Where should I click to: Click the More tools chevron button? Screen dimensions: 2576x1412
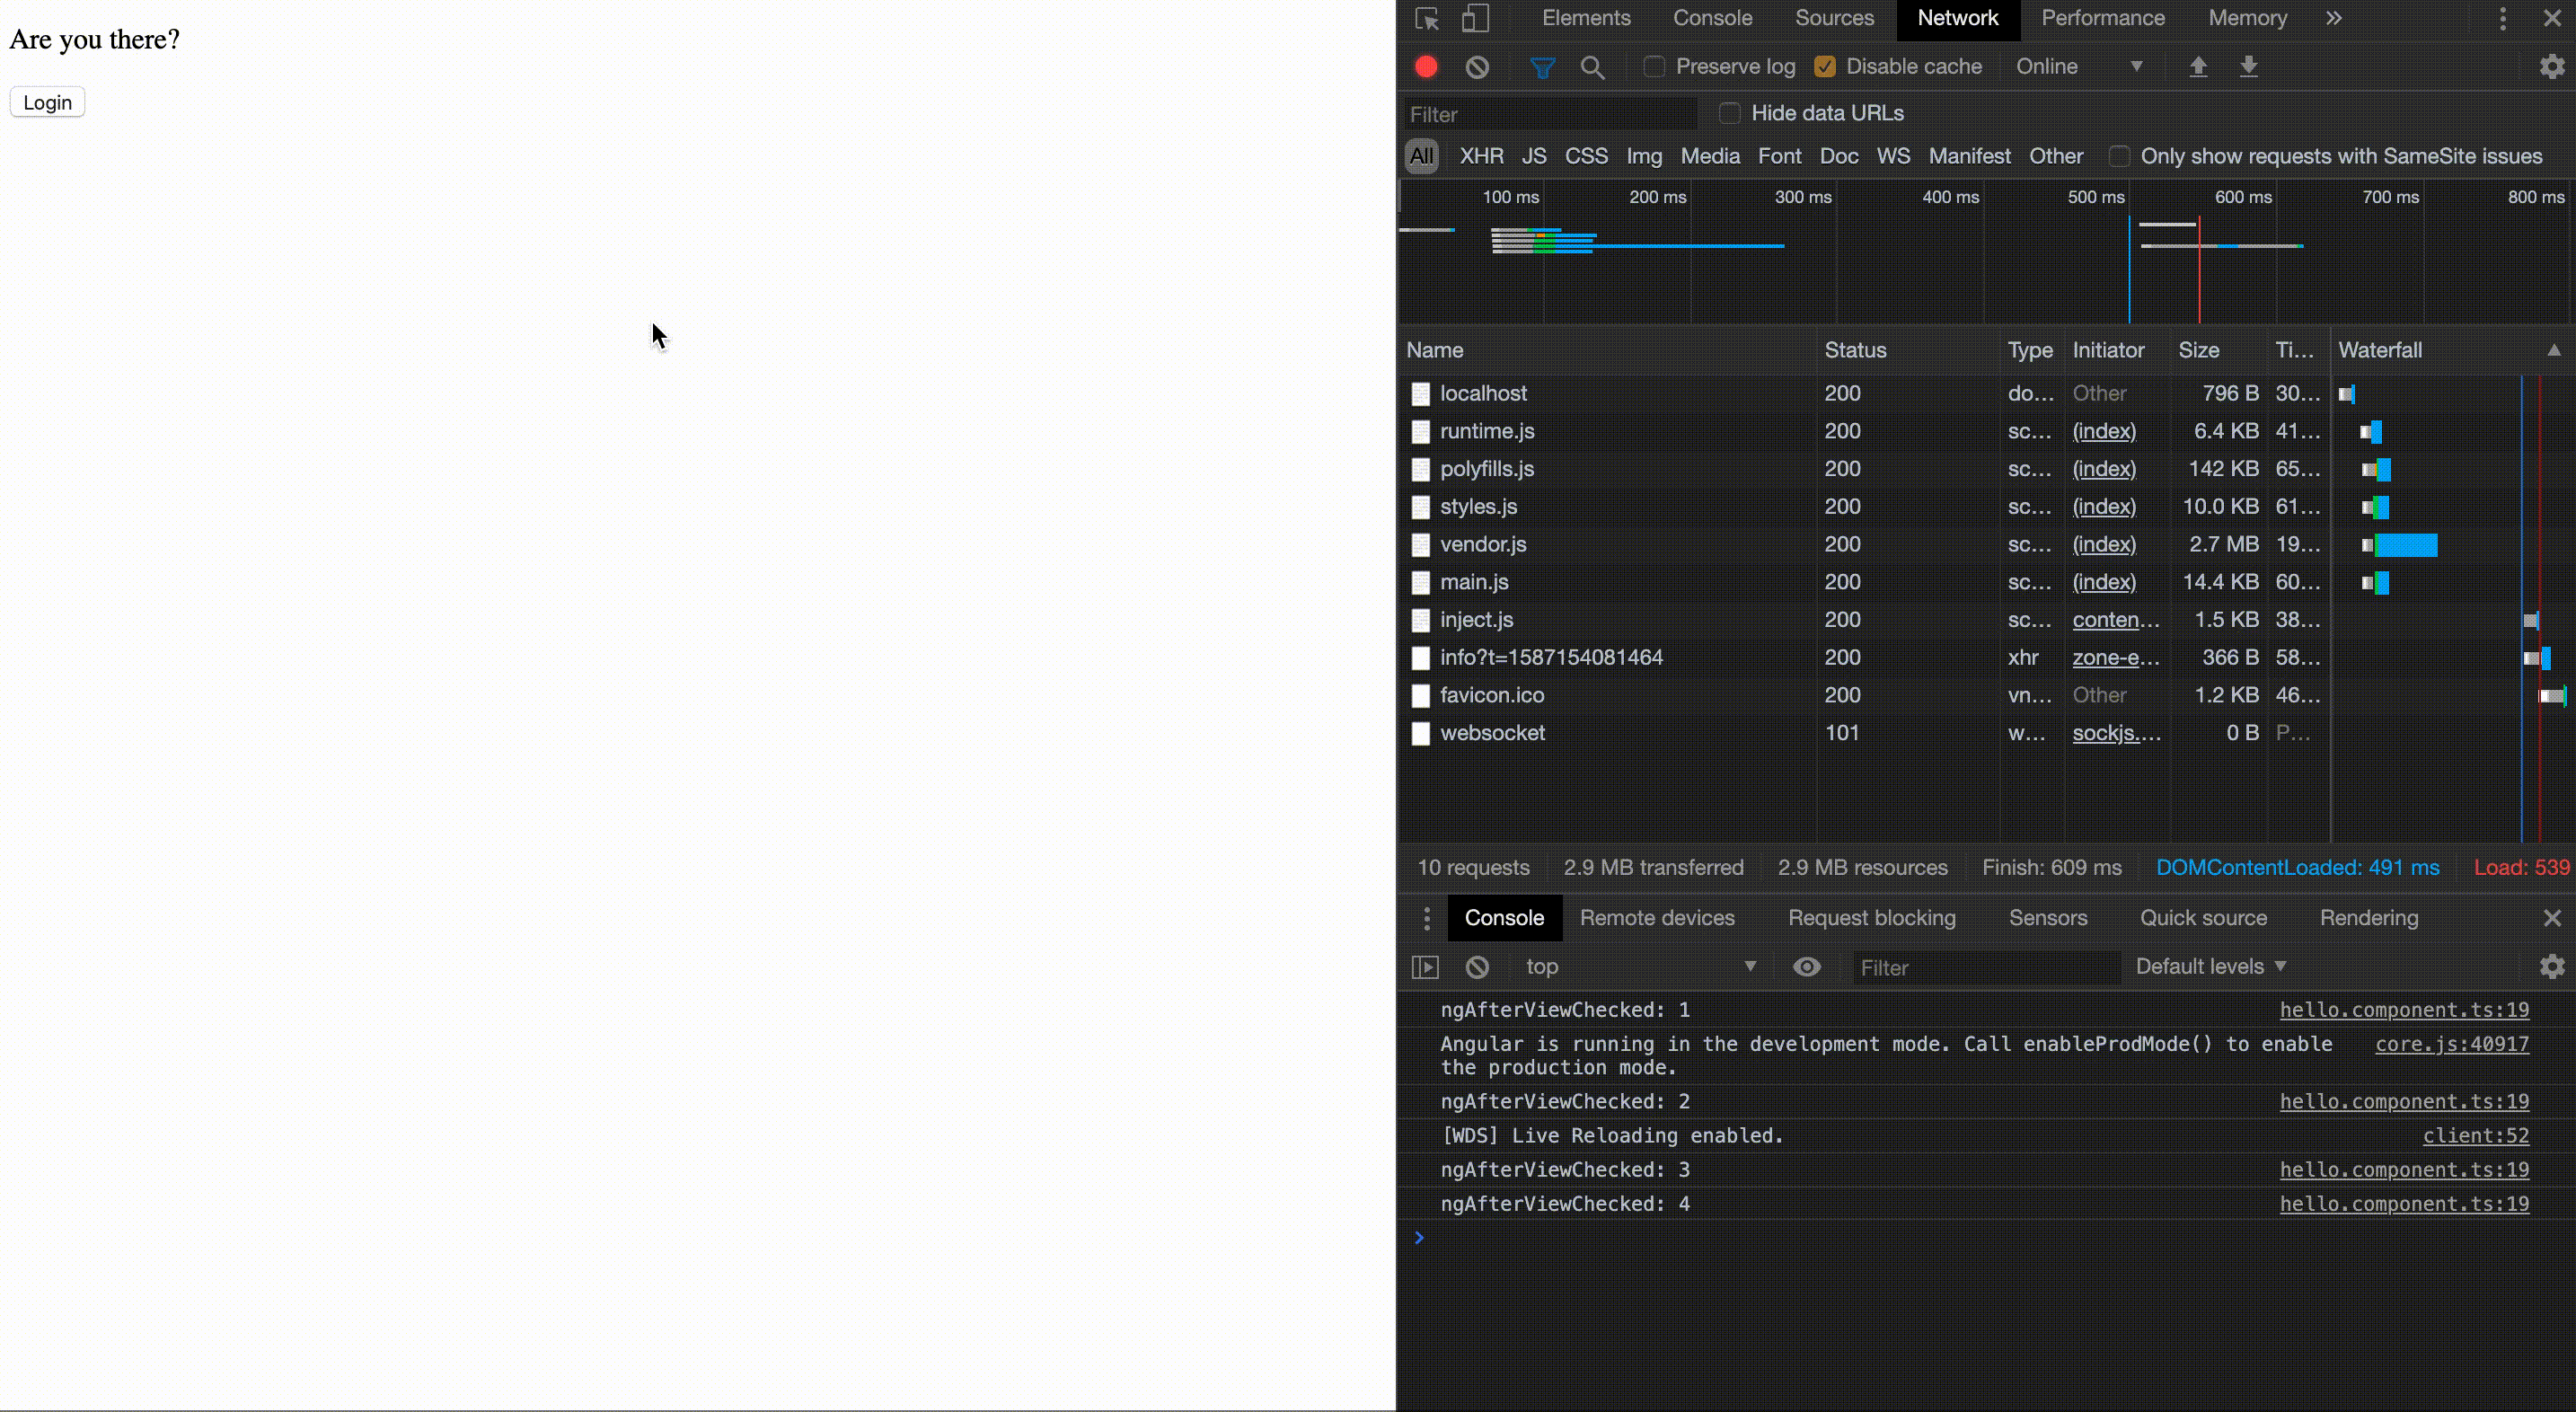pyautogui.click(x=2334, y=17)
